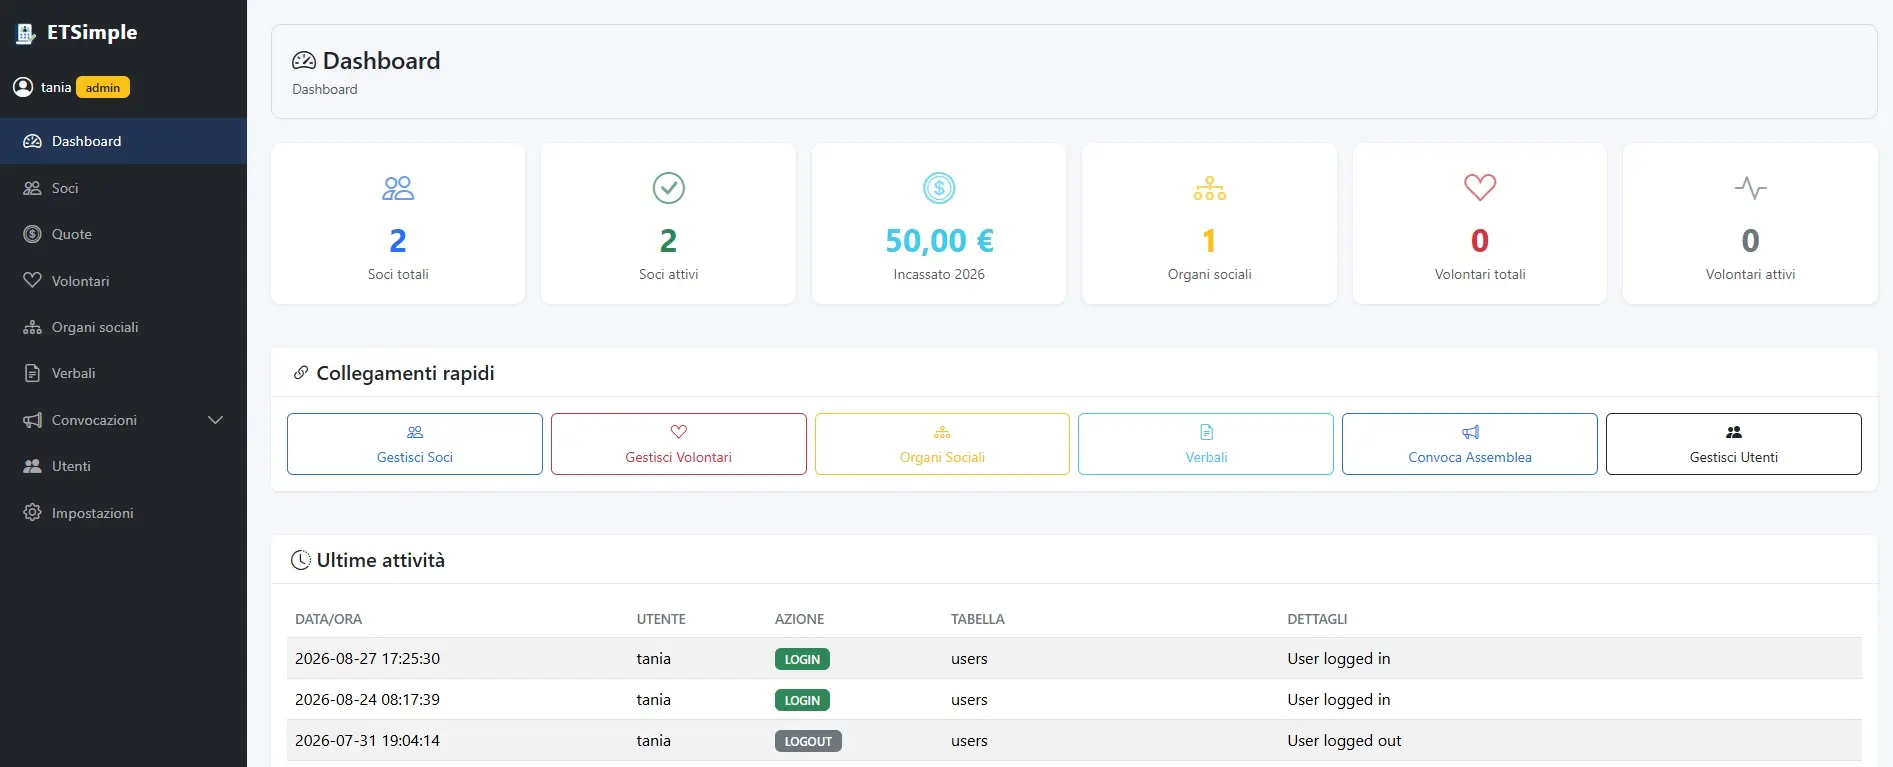Click the Dashboard breadcrumb under the title

[325, 89]
